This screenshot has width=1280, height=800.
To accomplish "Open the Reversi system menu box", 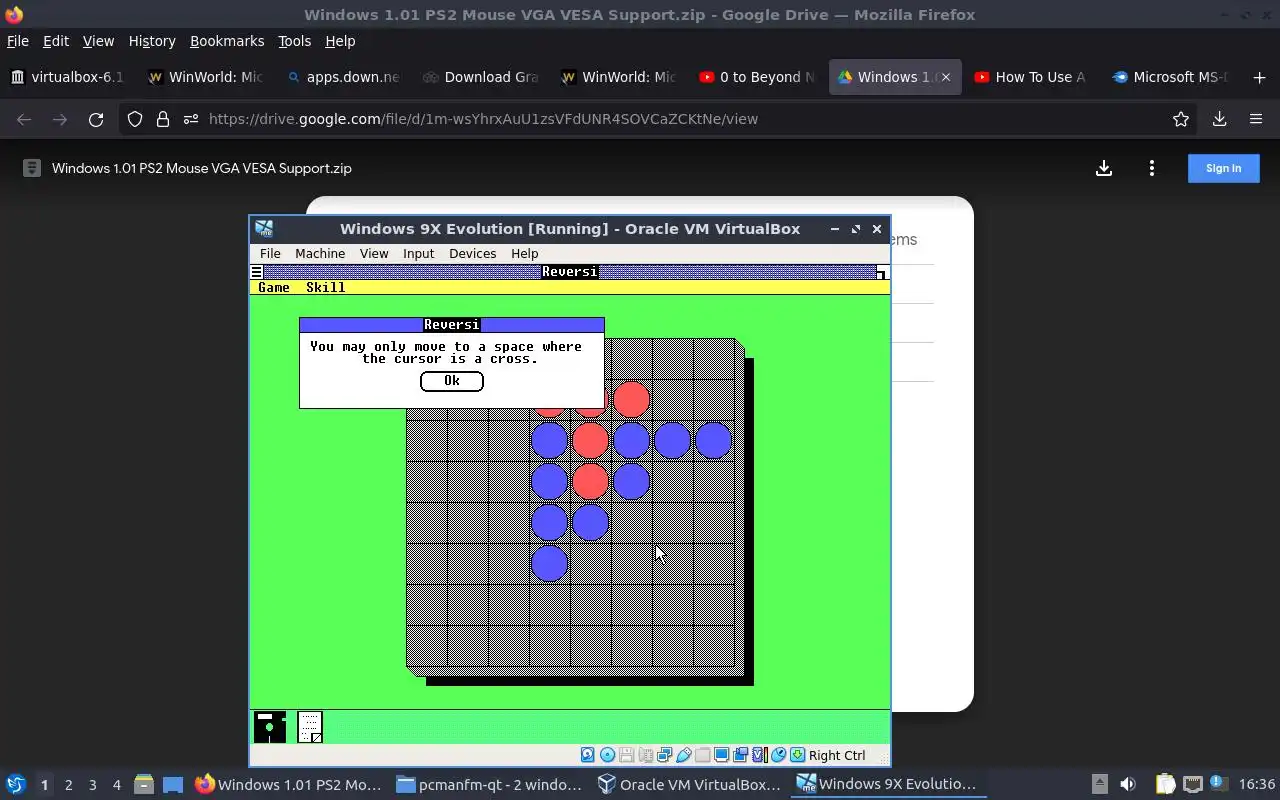I will click(257, 272).
